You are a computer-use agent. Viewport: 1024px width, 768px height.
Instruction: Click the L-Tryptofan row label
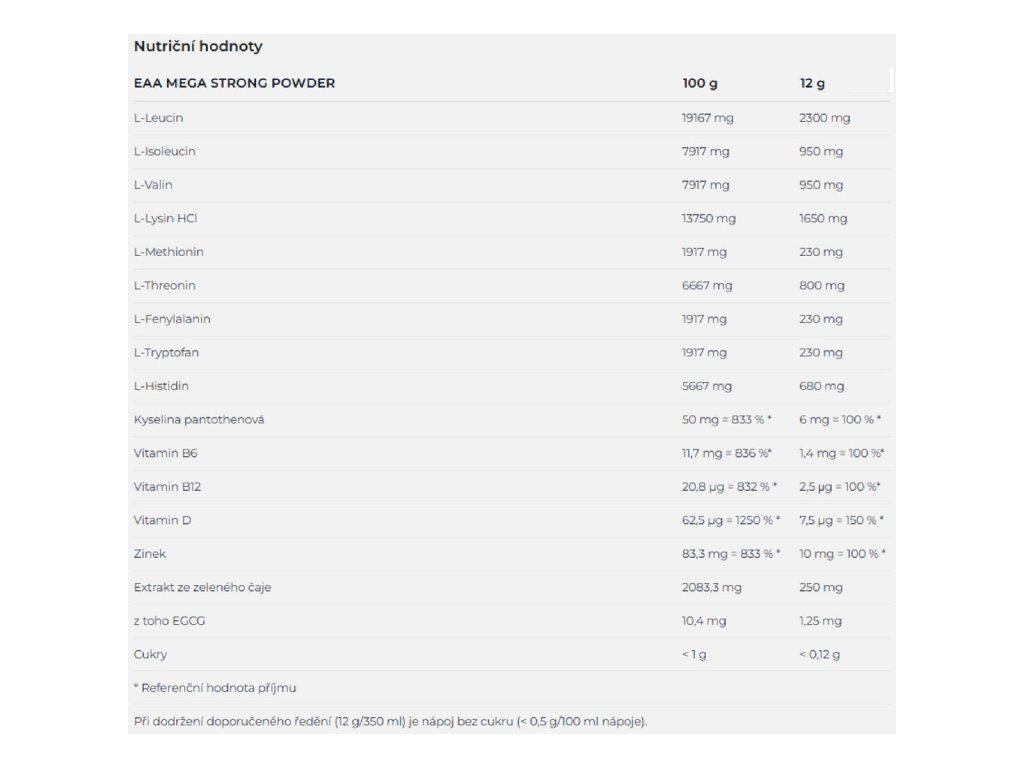166,353
